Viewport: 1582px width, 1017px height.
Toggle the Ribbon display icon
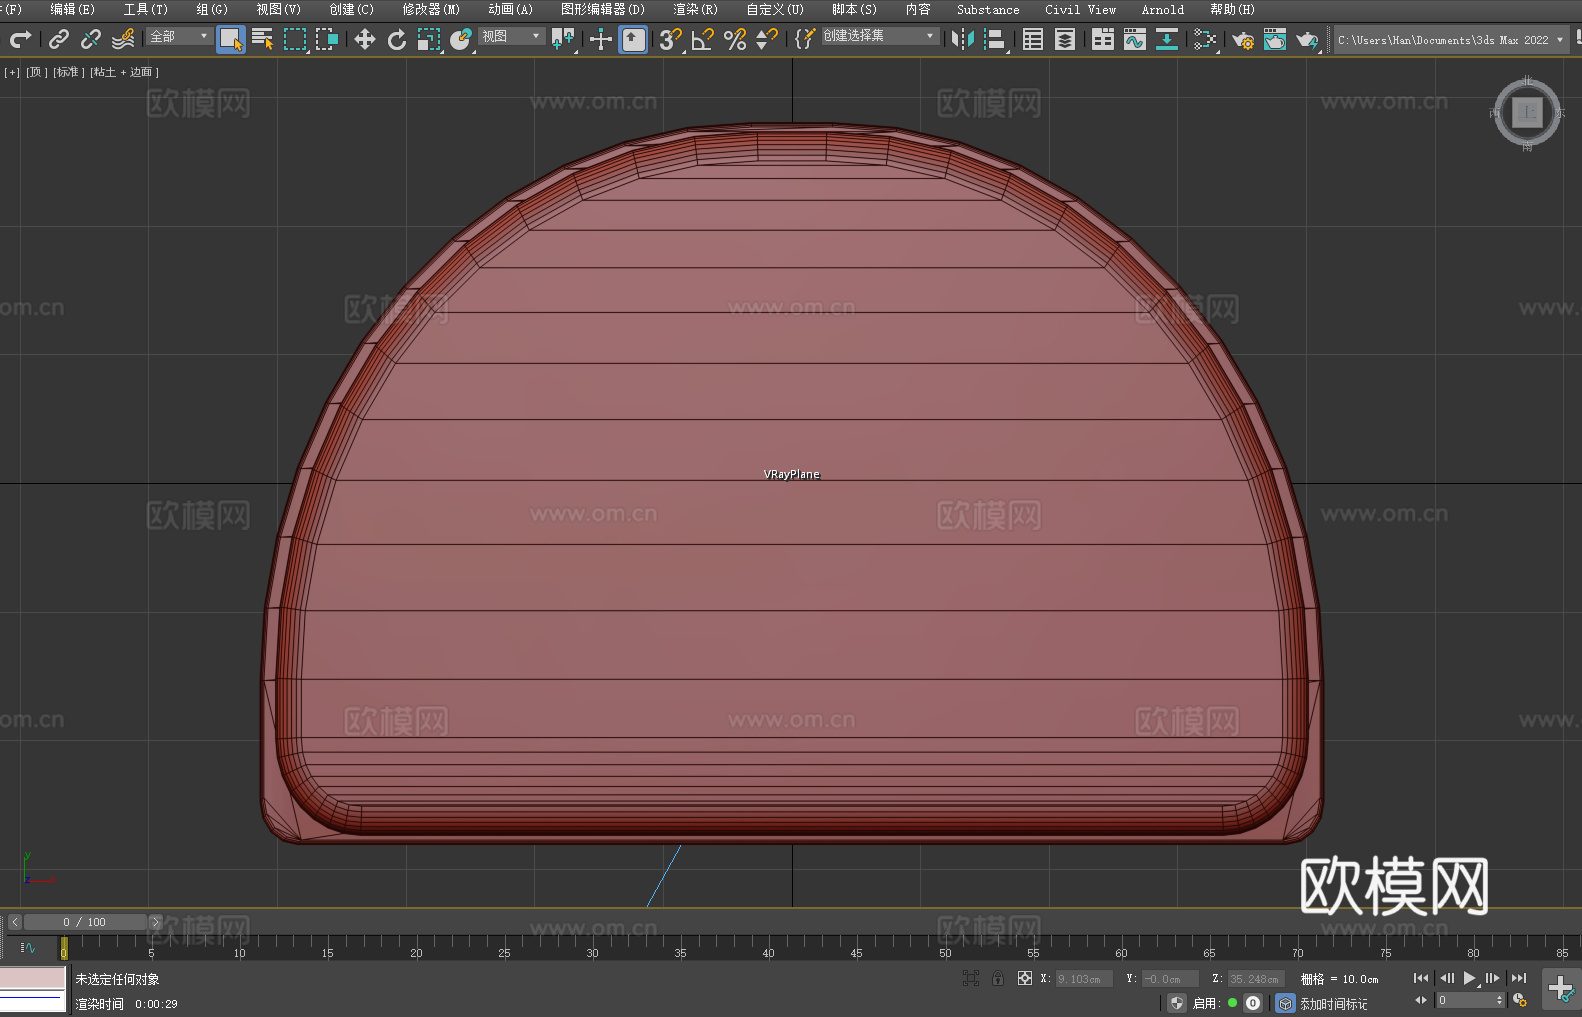1103,39
